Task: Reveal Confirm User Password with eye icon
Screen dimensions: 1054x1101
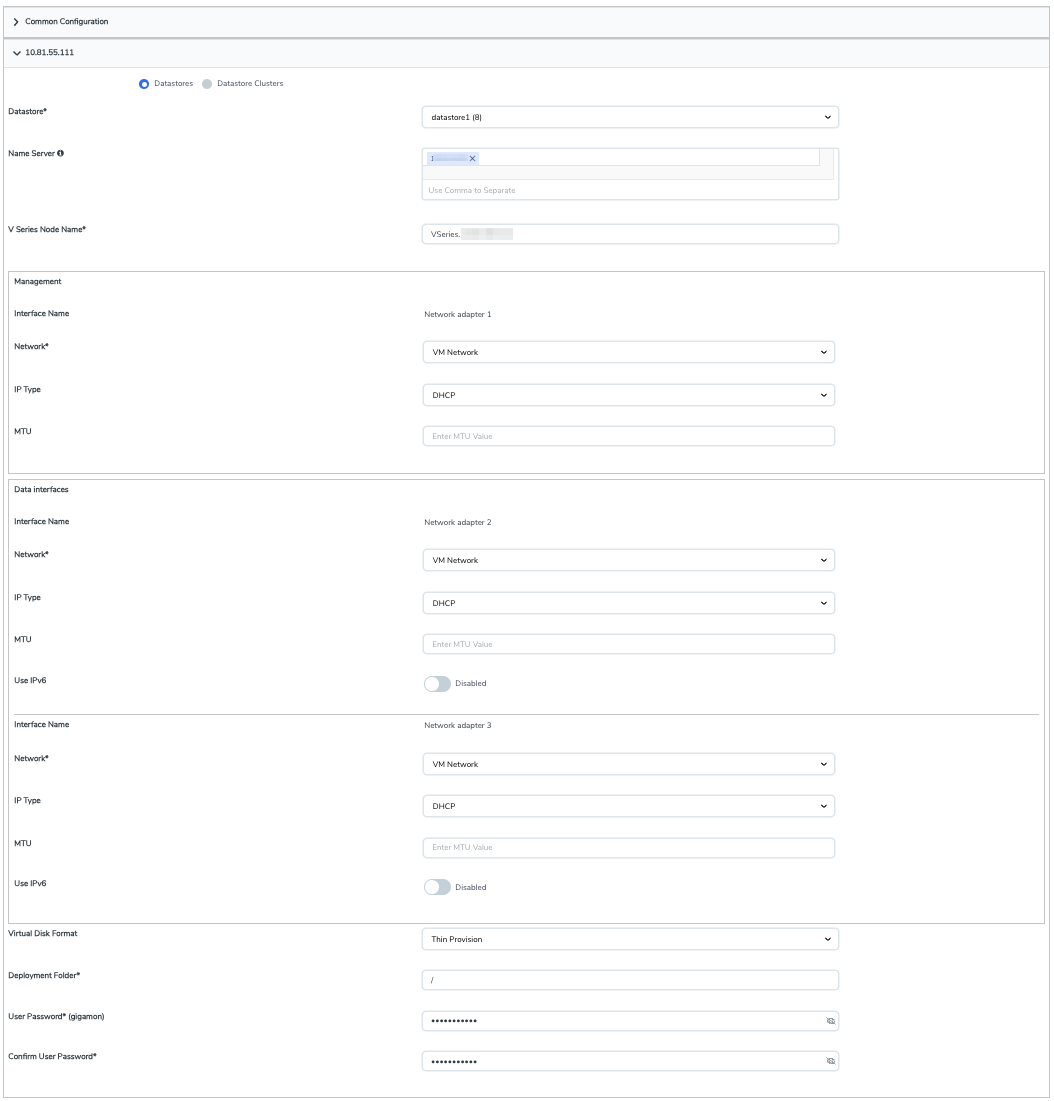Action: click(x=831, y=1061)
